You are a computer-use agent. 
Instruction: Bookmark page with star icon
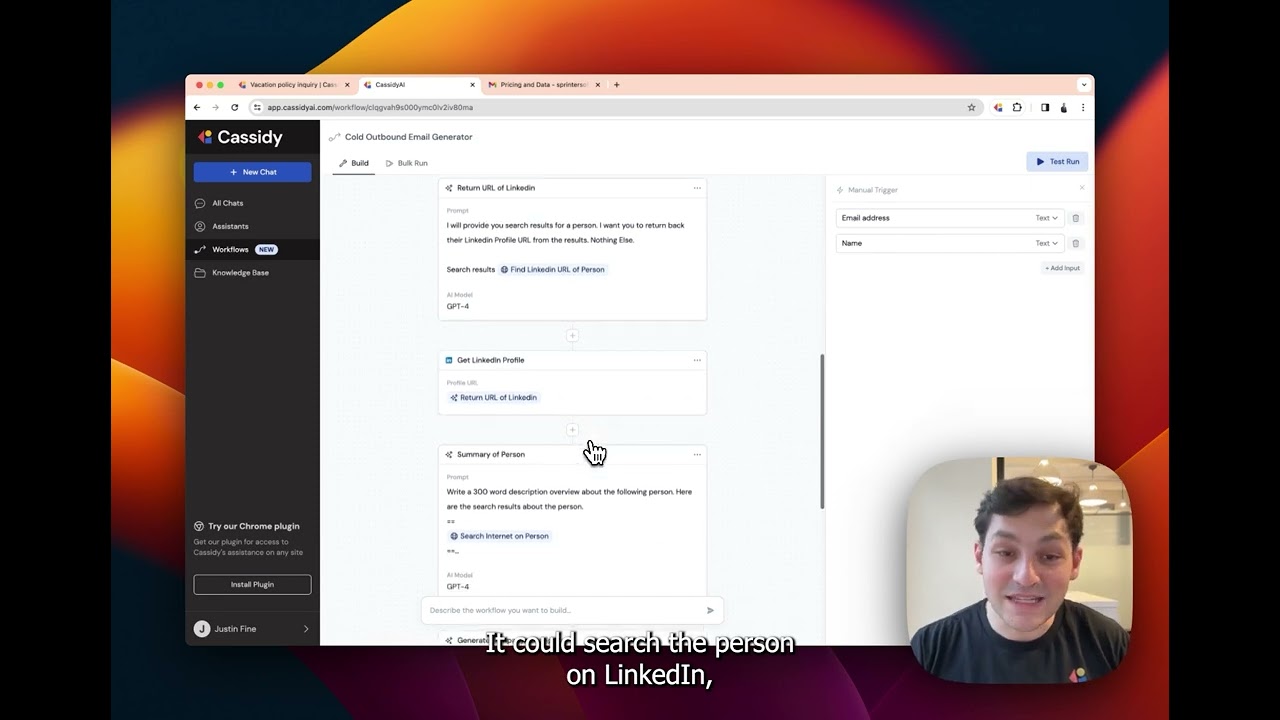pyautogui.click(x=971, y=107)
